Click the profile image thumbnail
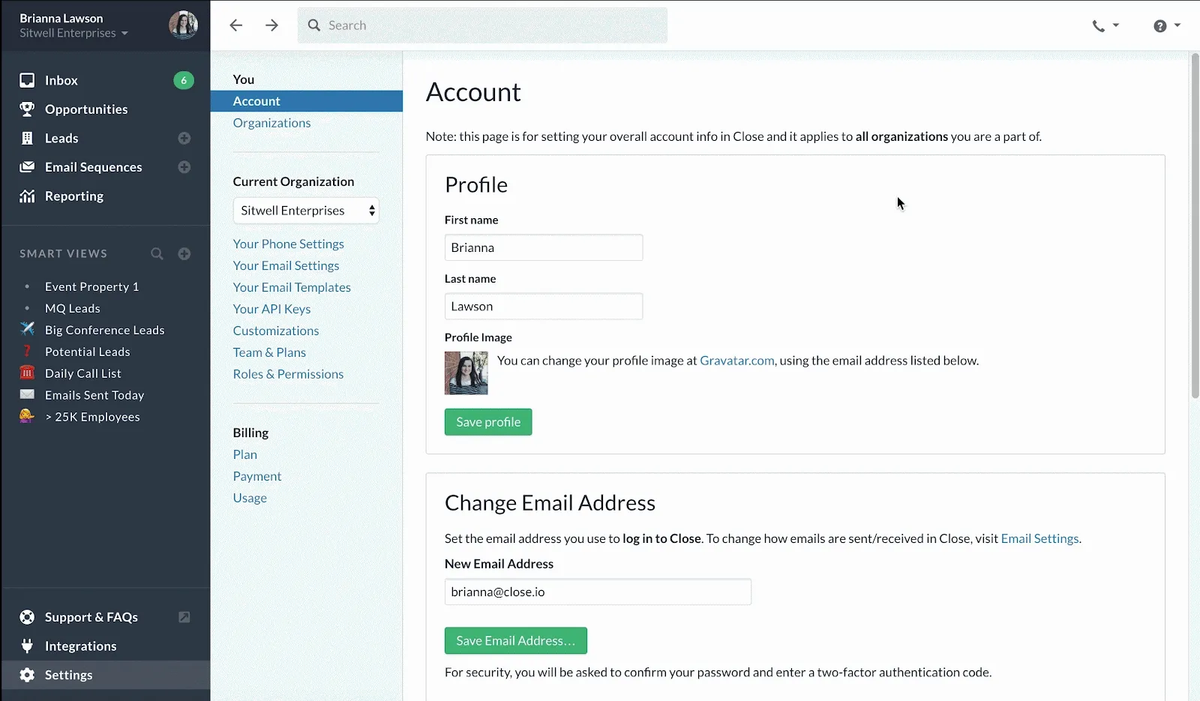Image resolution: width=1200 pixels, height=701 pixels. (x=466, y=373)
